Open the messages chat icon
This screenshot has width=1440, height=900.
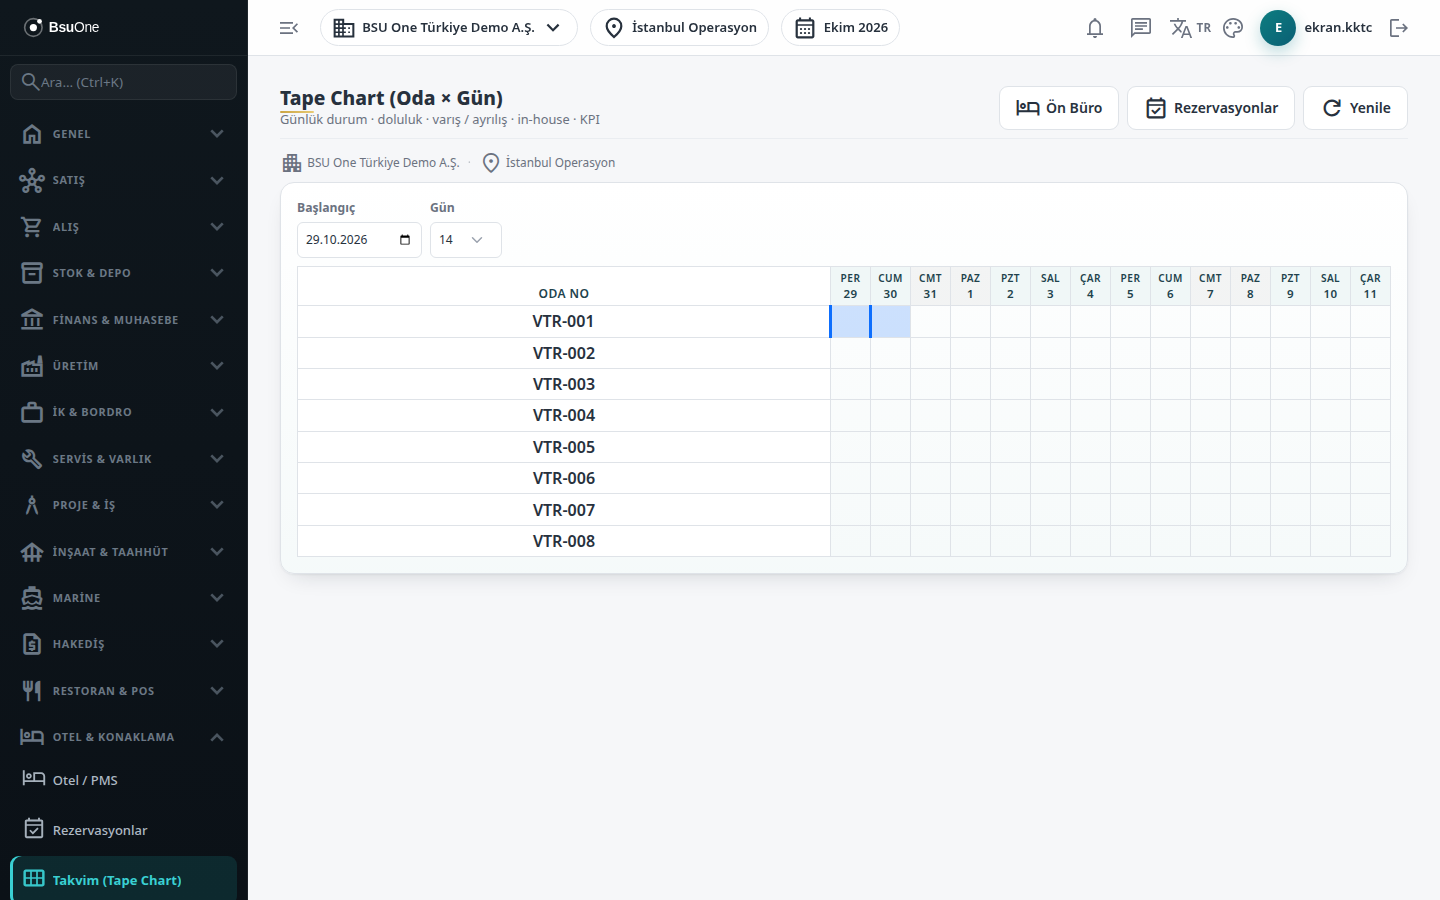click(1141, 28)
